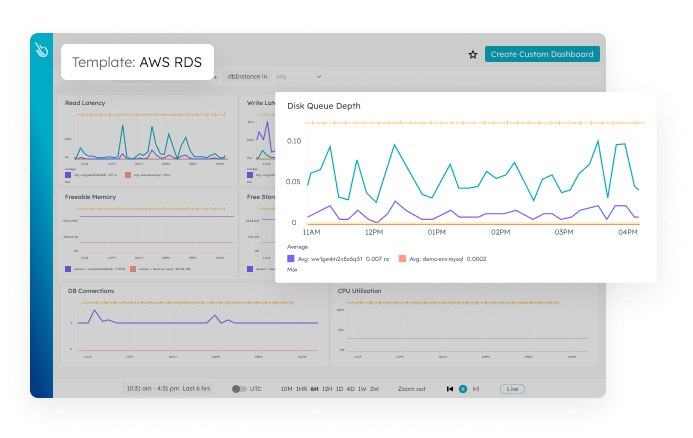Screen dimensions: 693x438
Task: Click the 04PM axis label in Disk Queue Depth
Action: click(628, 232)
